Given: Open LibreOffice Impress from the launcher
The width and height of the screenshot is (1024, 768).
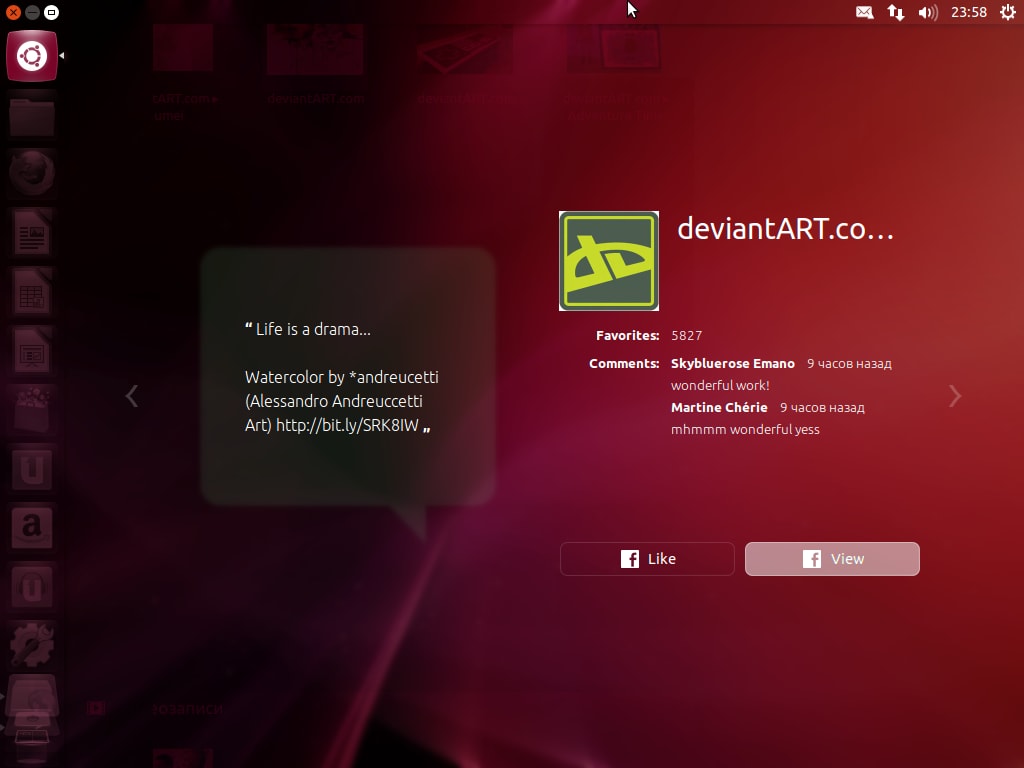Looking at the screenshot, I should (x=31, y=351).
